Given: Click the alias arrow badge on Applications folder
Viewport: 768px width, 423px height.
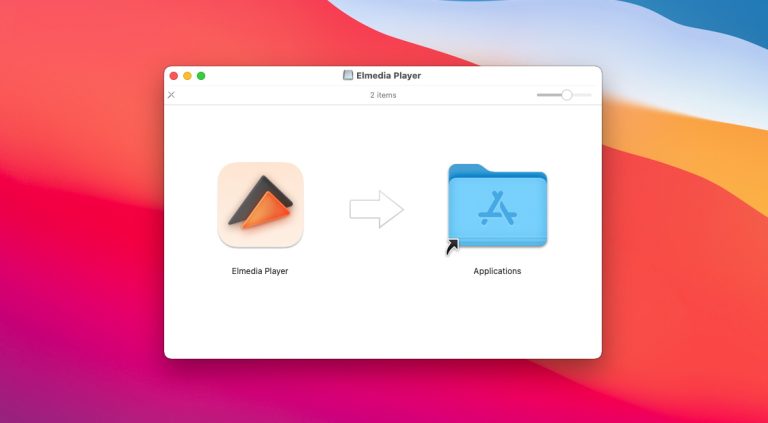Looking at the screenshot, I should 453,246.
